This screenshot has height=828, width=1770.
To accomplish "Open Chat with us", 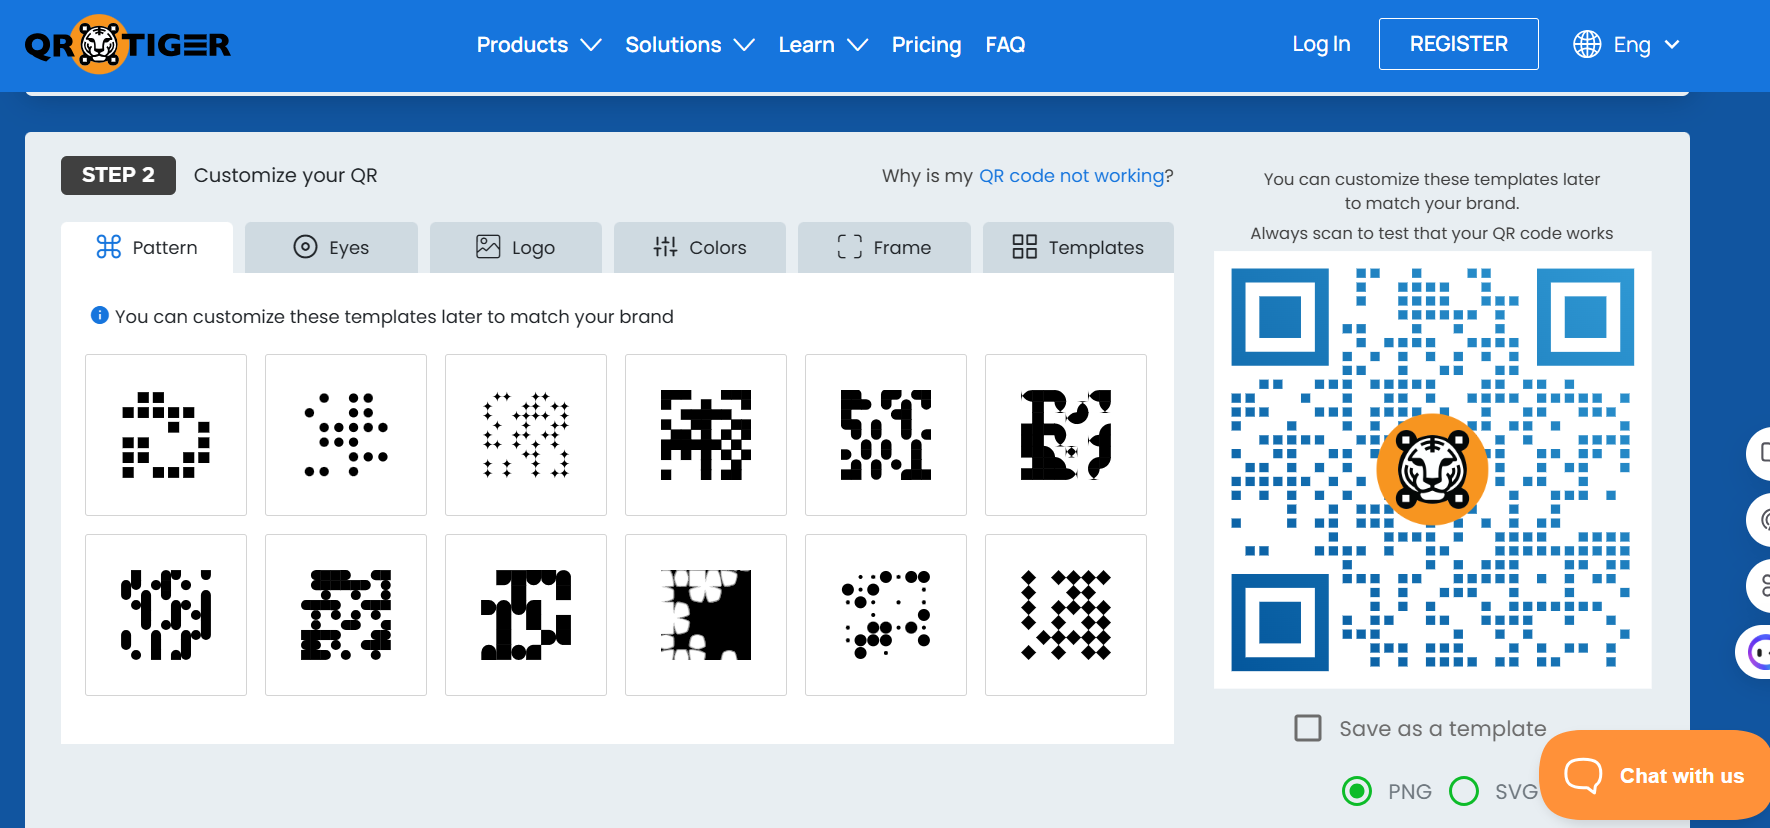I will [x=1655, y=775].
